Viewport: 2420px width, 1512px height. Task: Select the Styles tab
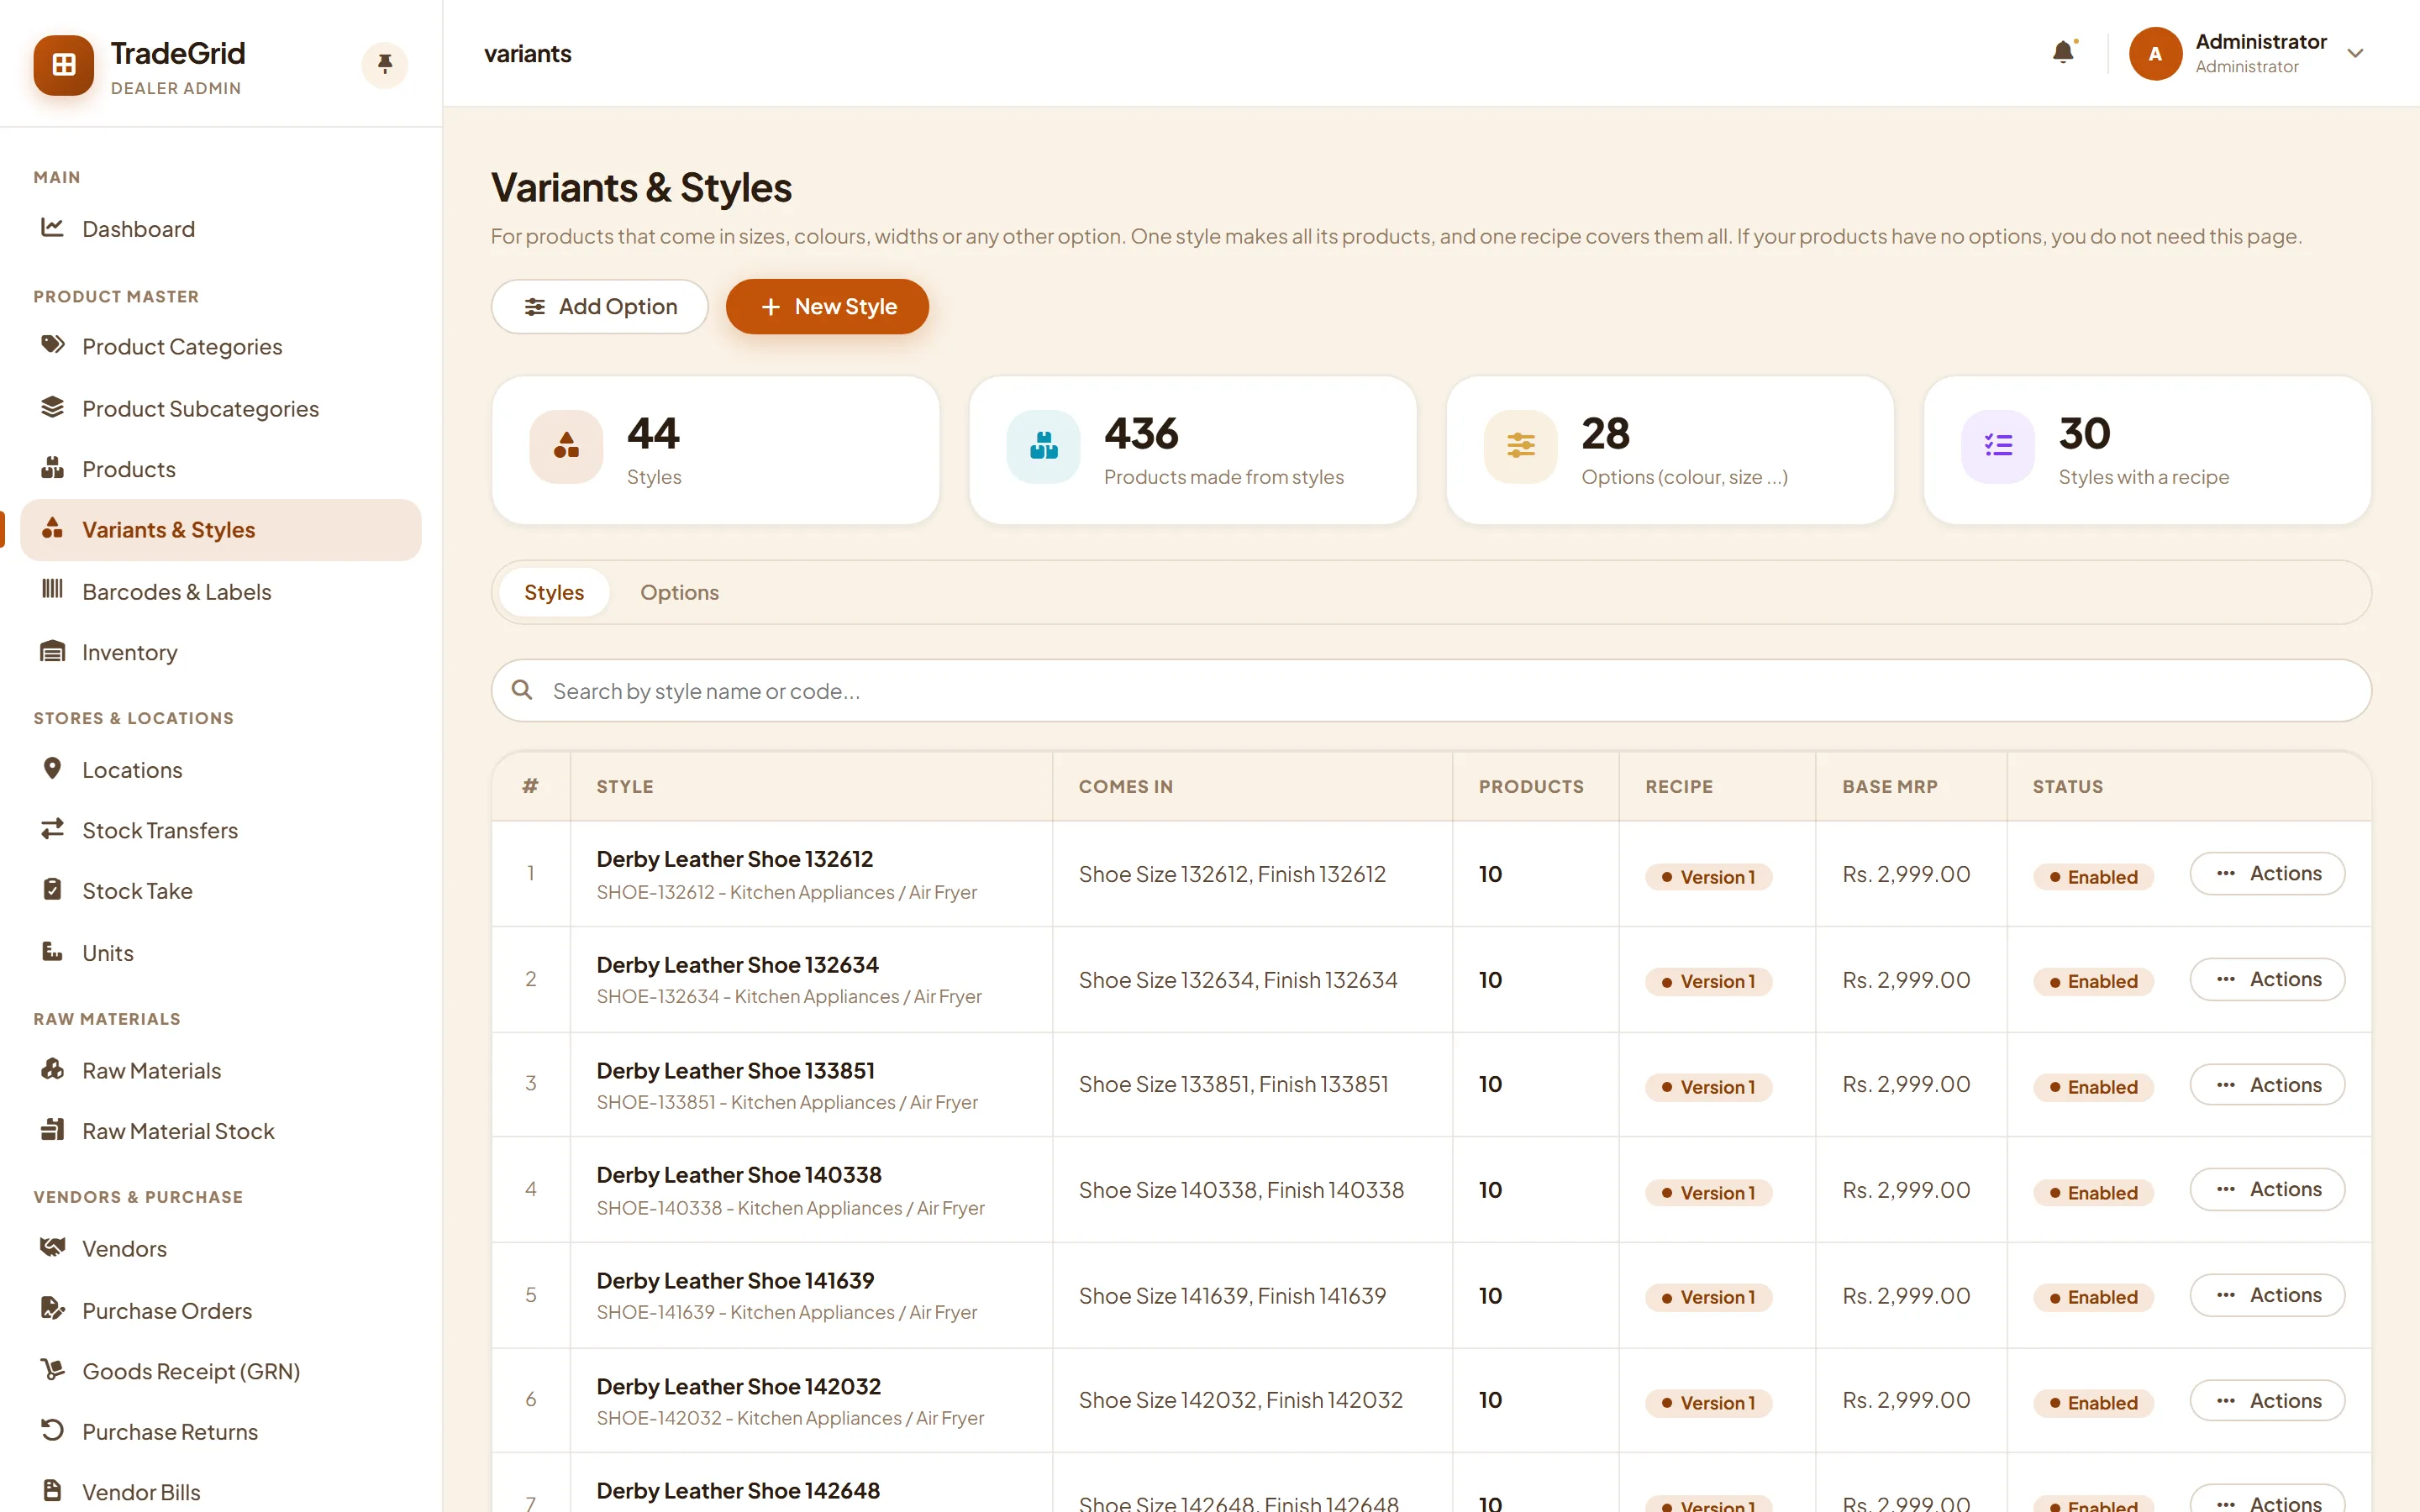[x=554, y=592]
